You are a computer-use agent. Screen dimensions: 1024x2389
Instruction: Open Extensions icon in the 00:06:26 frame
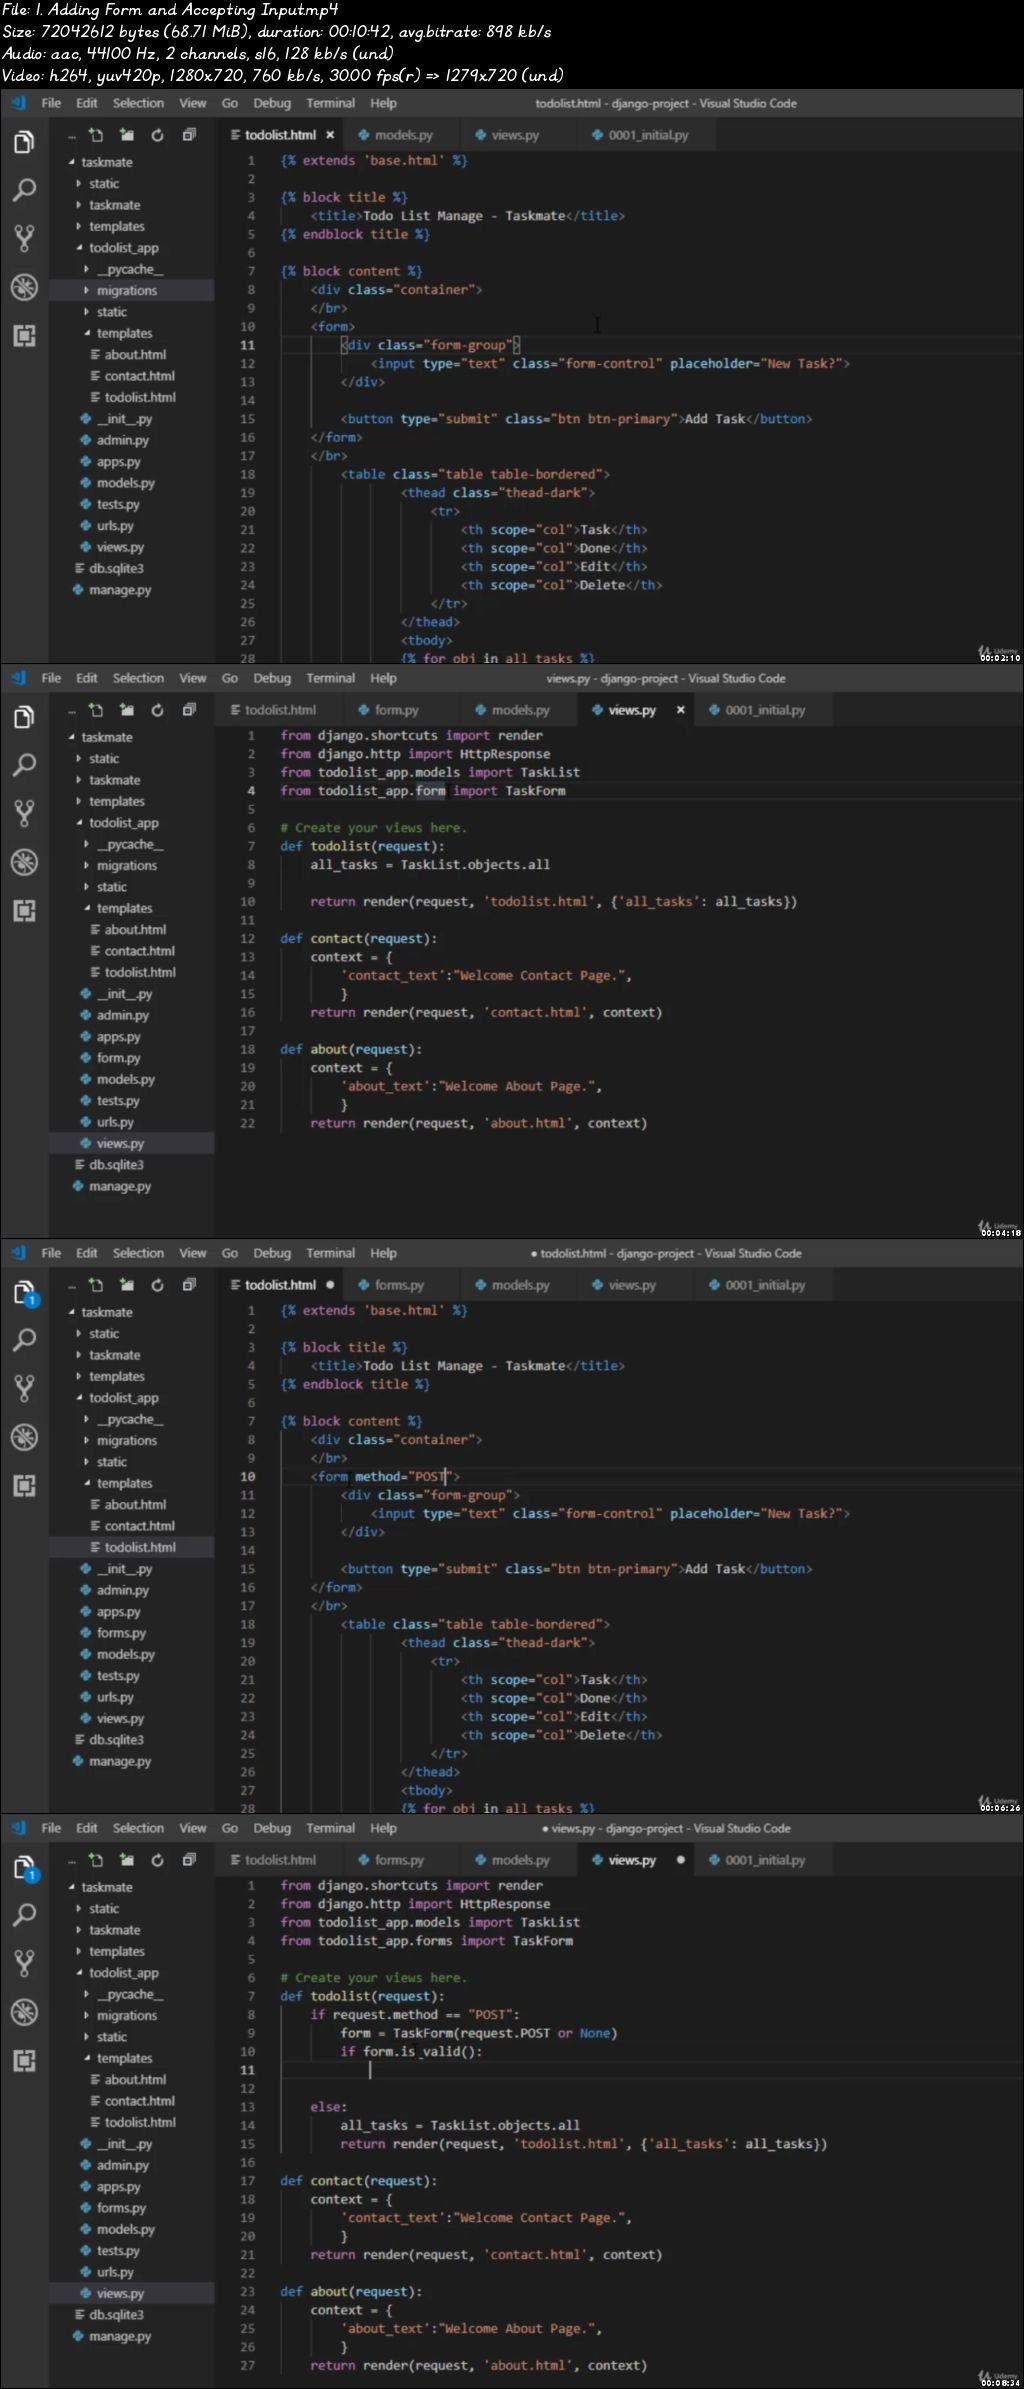click(x=24, y=1485)
